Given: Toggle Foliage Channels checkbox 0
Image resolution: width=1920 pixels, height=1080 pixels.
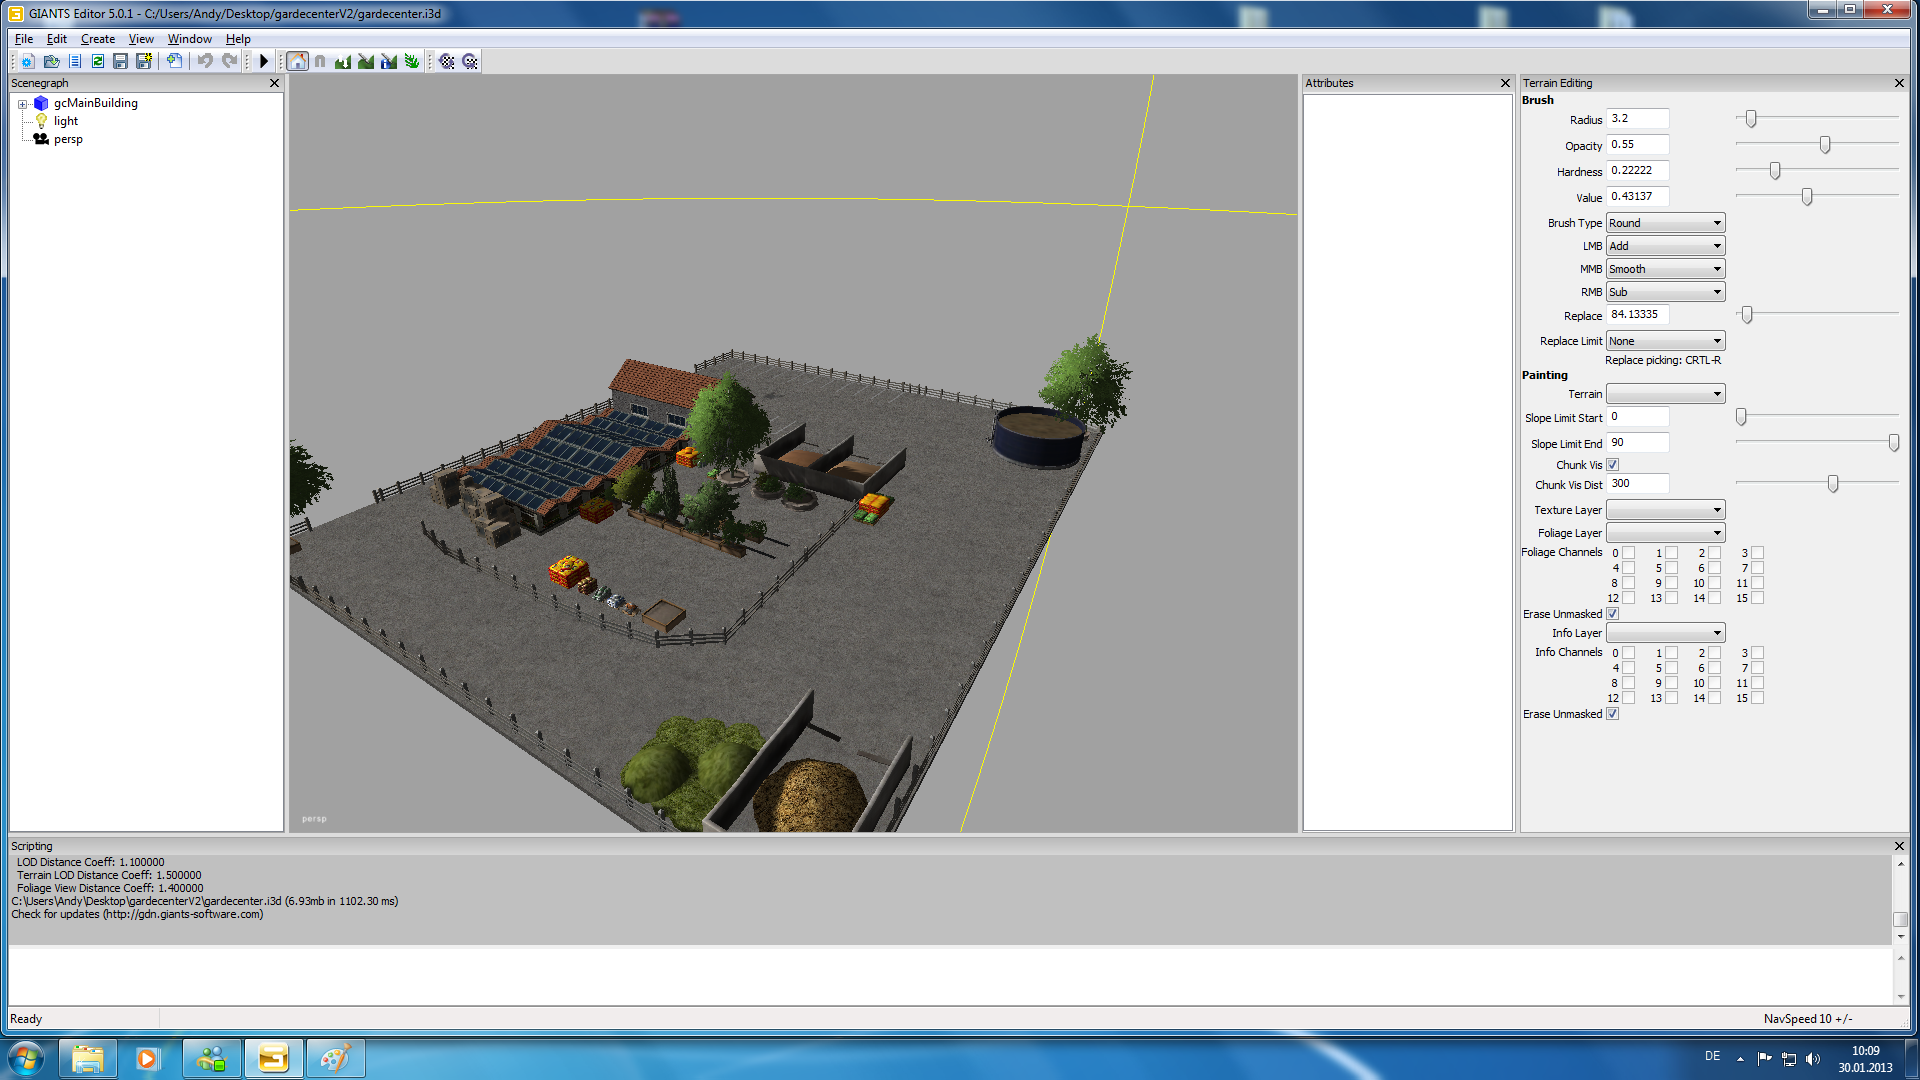Looking at the screenshot, I should (x=1628, y=553).
